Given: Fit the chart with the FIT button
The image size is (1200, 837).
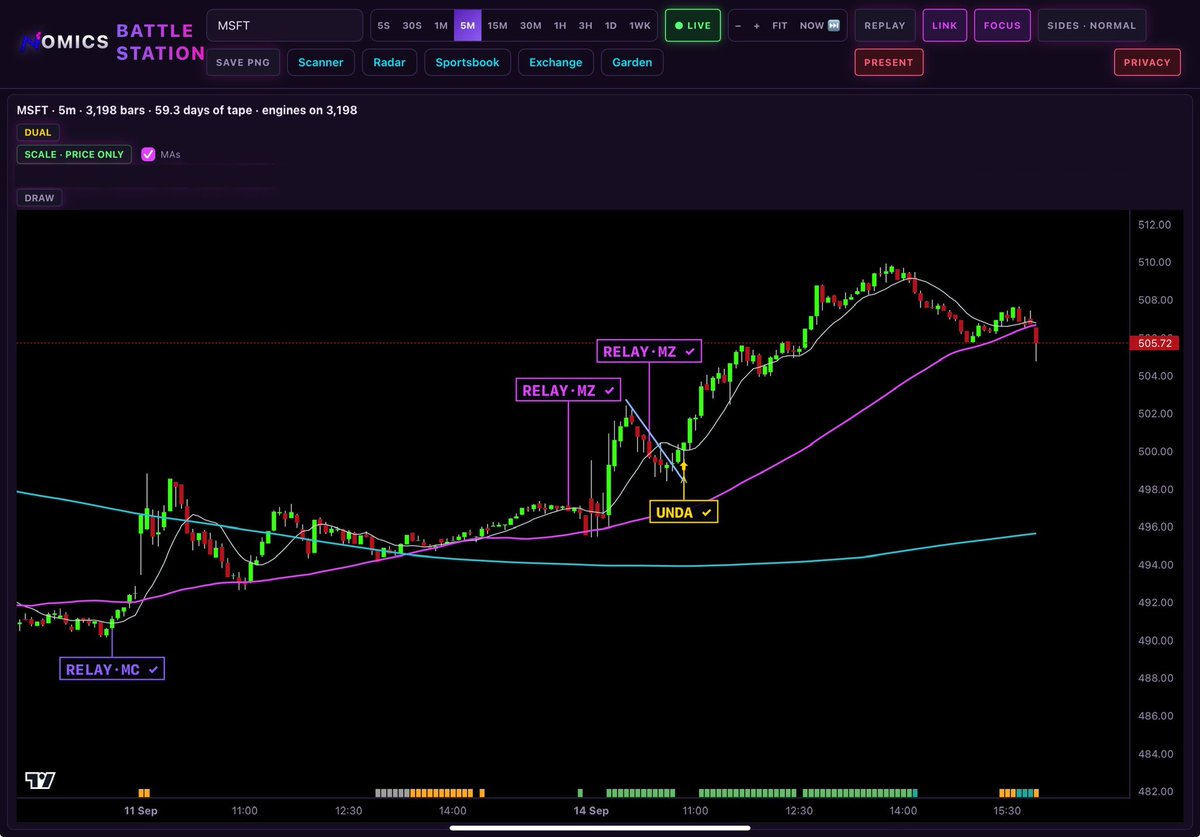Looking at the screenshot, I should (781, 26).
